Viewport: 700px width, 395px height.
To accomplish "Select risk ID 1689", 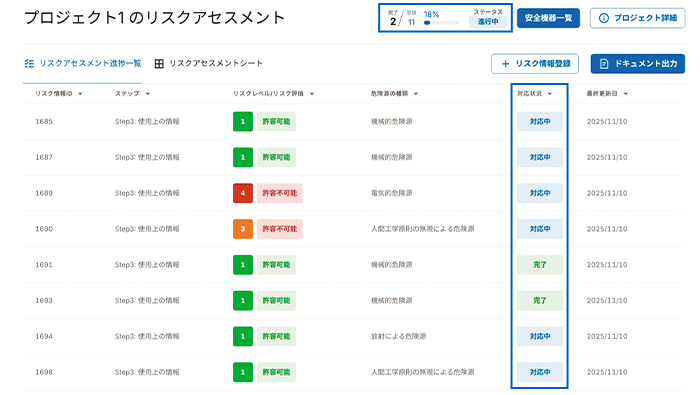I will coord(44,193).
